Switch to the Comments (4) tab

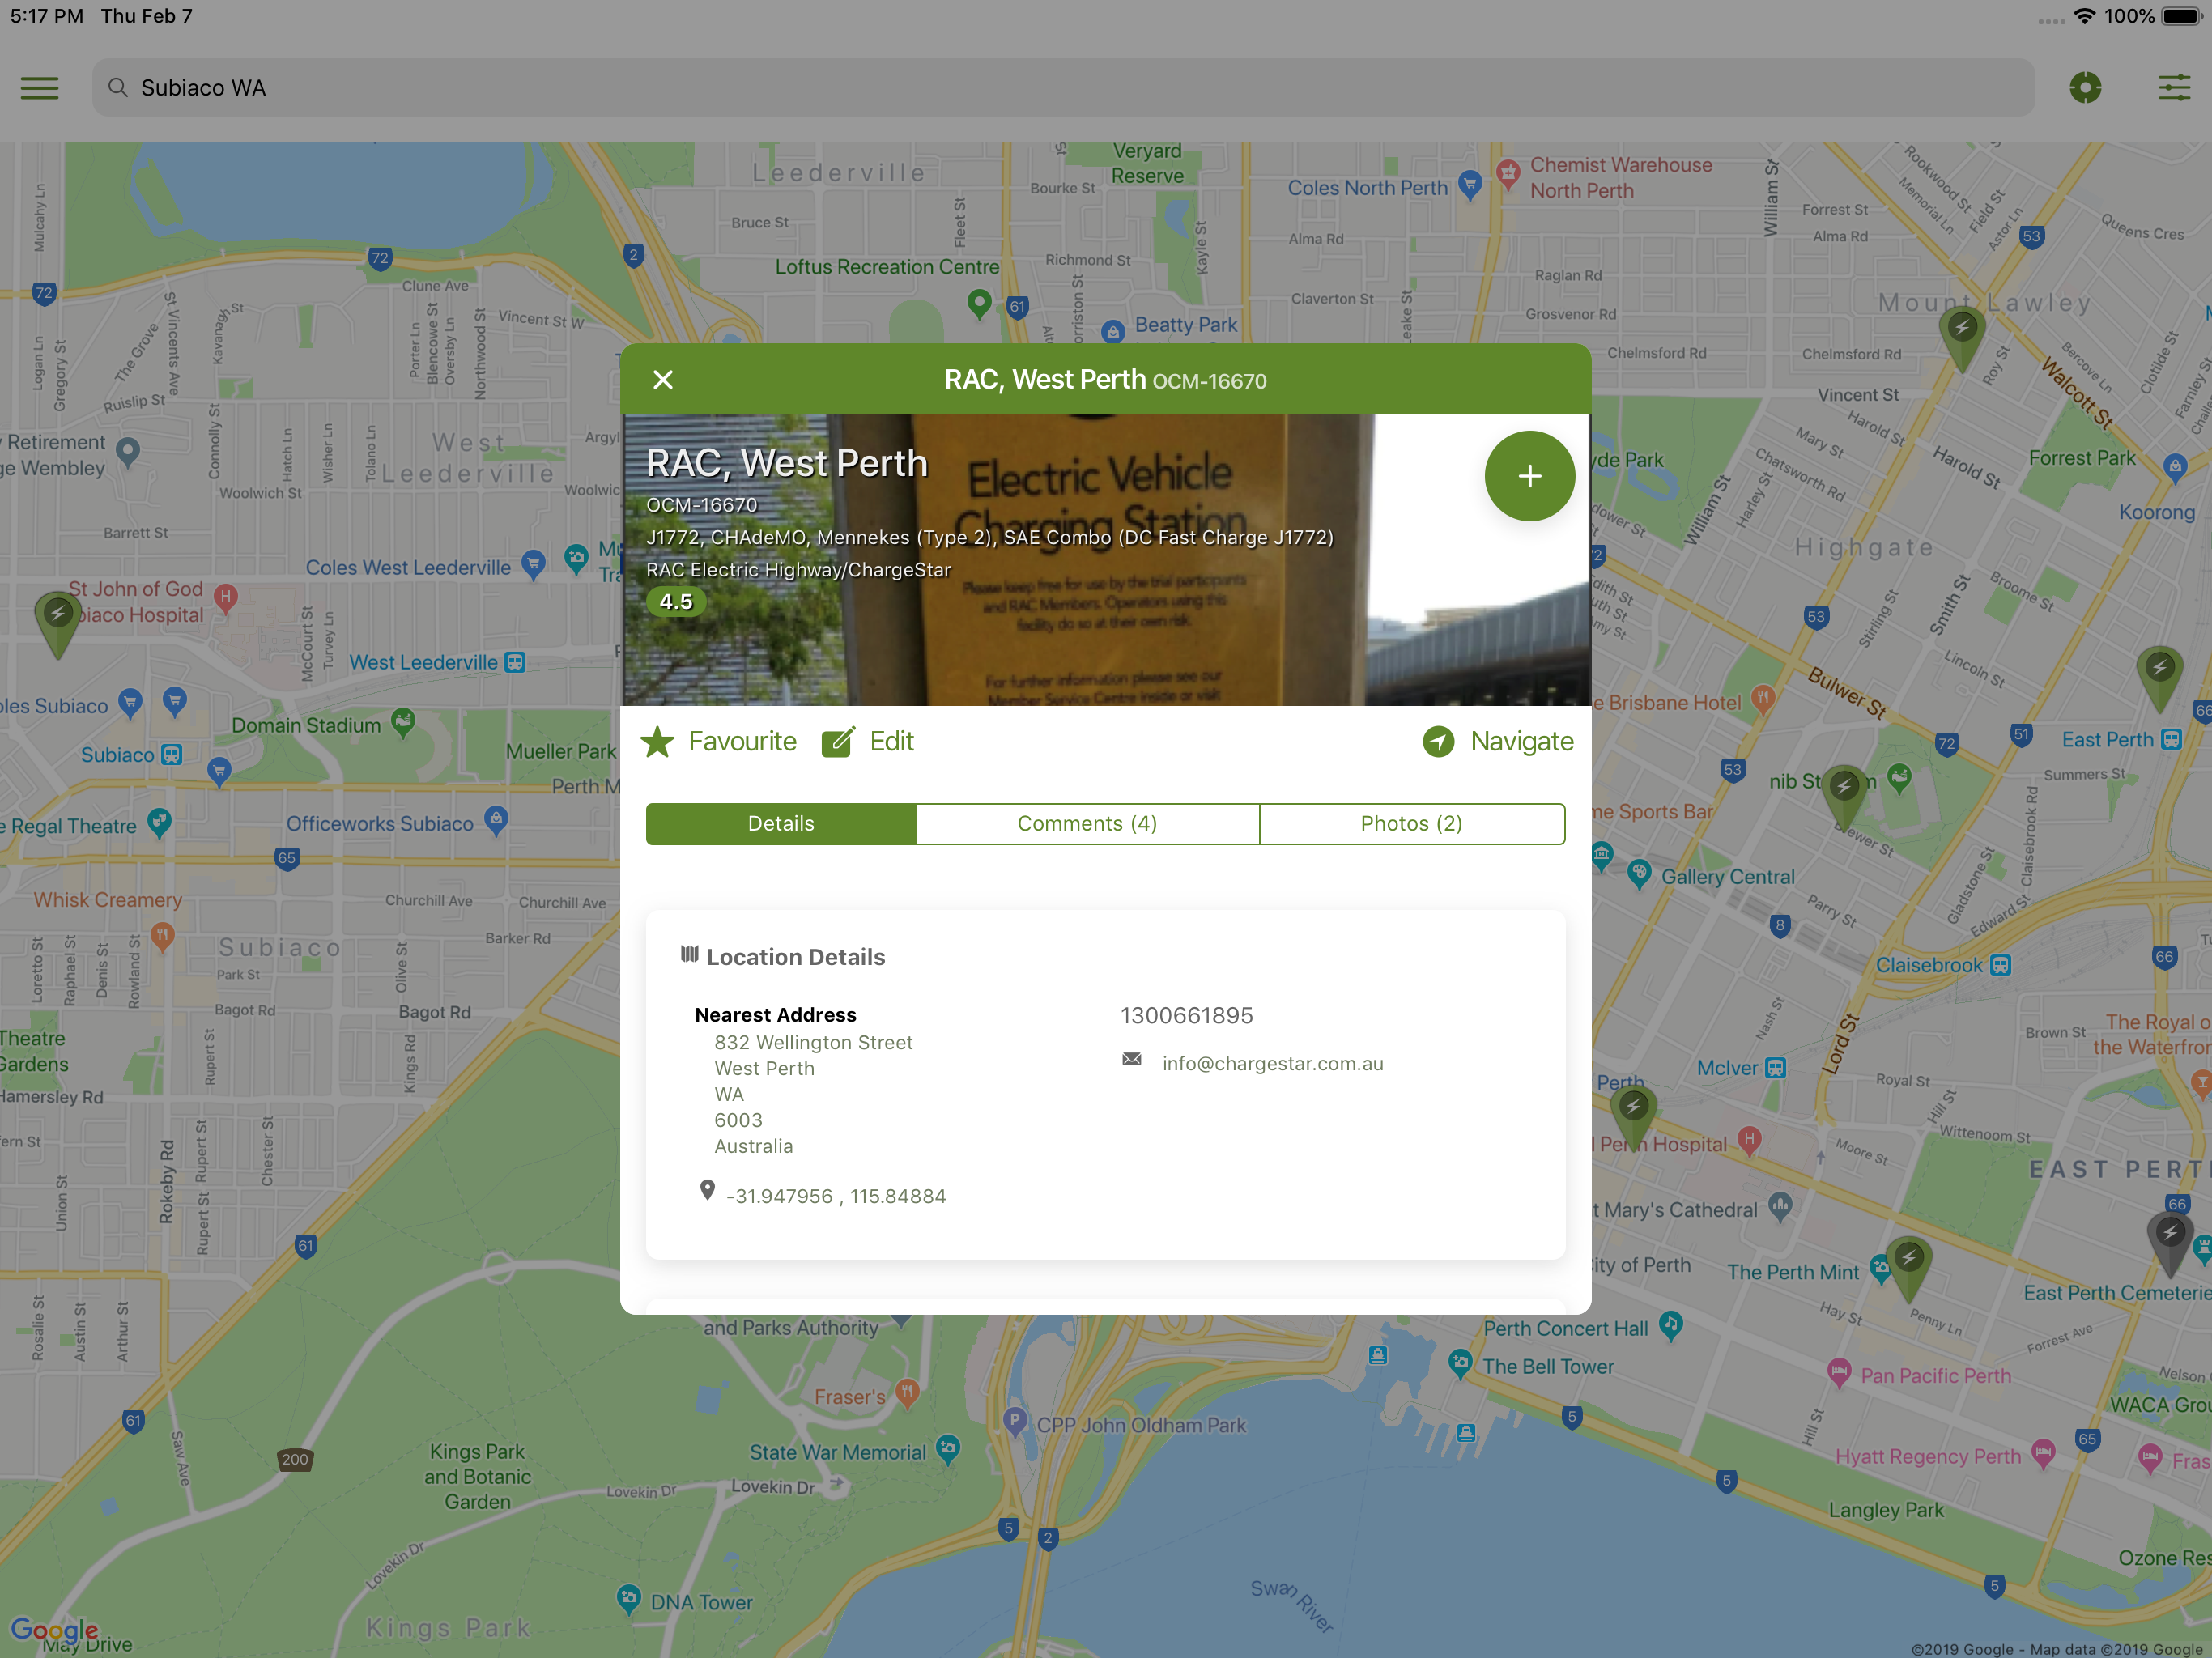(1087, 824)
